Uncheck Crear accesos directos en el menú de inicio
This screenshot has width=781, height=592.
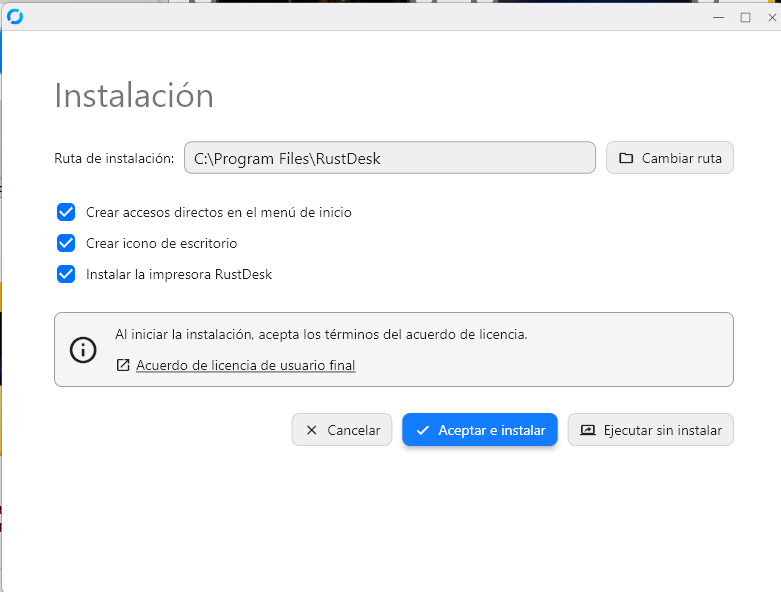click(67, 212)
